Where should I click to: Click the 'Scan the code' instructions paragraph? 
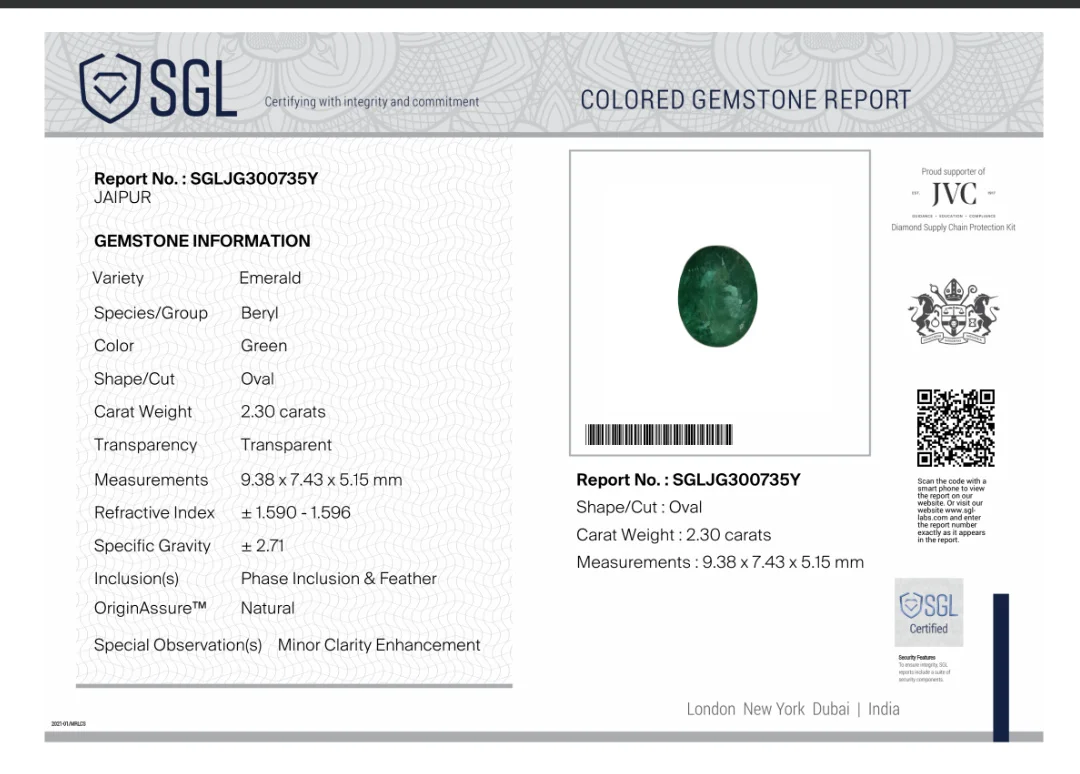click(x=951, y=511)
